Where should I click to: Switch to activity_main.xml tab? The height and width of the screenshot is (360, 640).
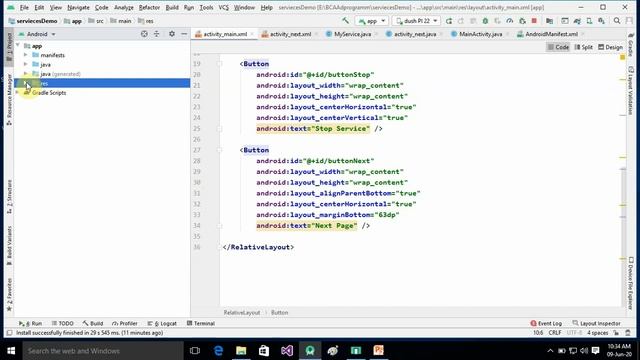coord(225,34)
